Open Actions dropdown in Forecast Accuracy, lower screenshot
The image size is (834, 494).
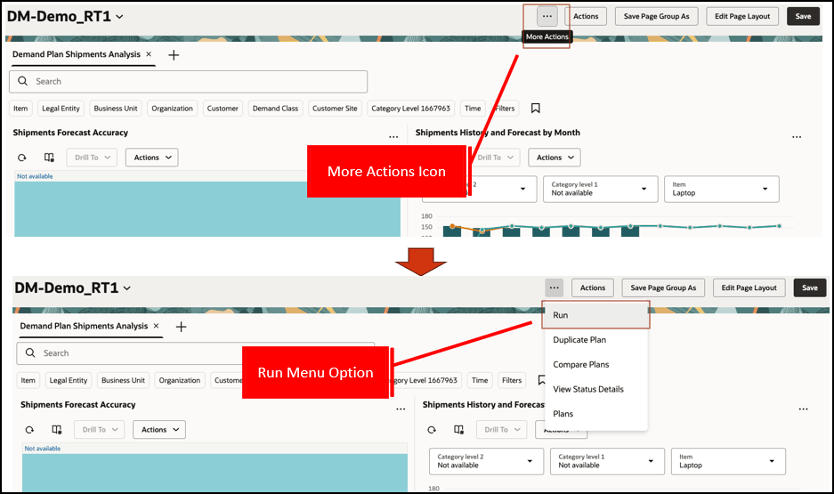[159, 430]
